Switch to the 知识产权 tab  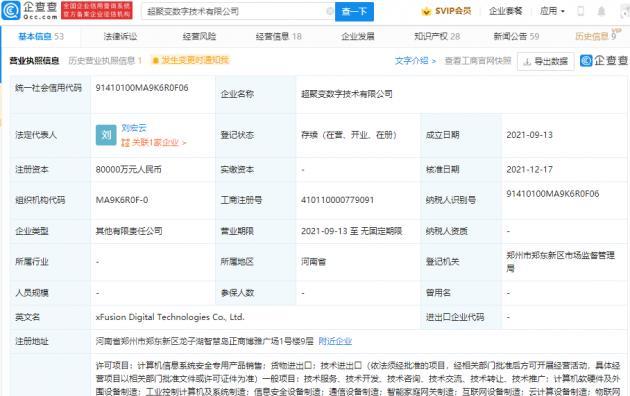(x=437, y=37)
